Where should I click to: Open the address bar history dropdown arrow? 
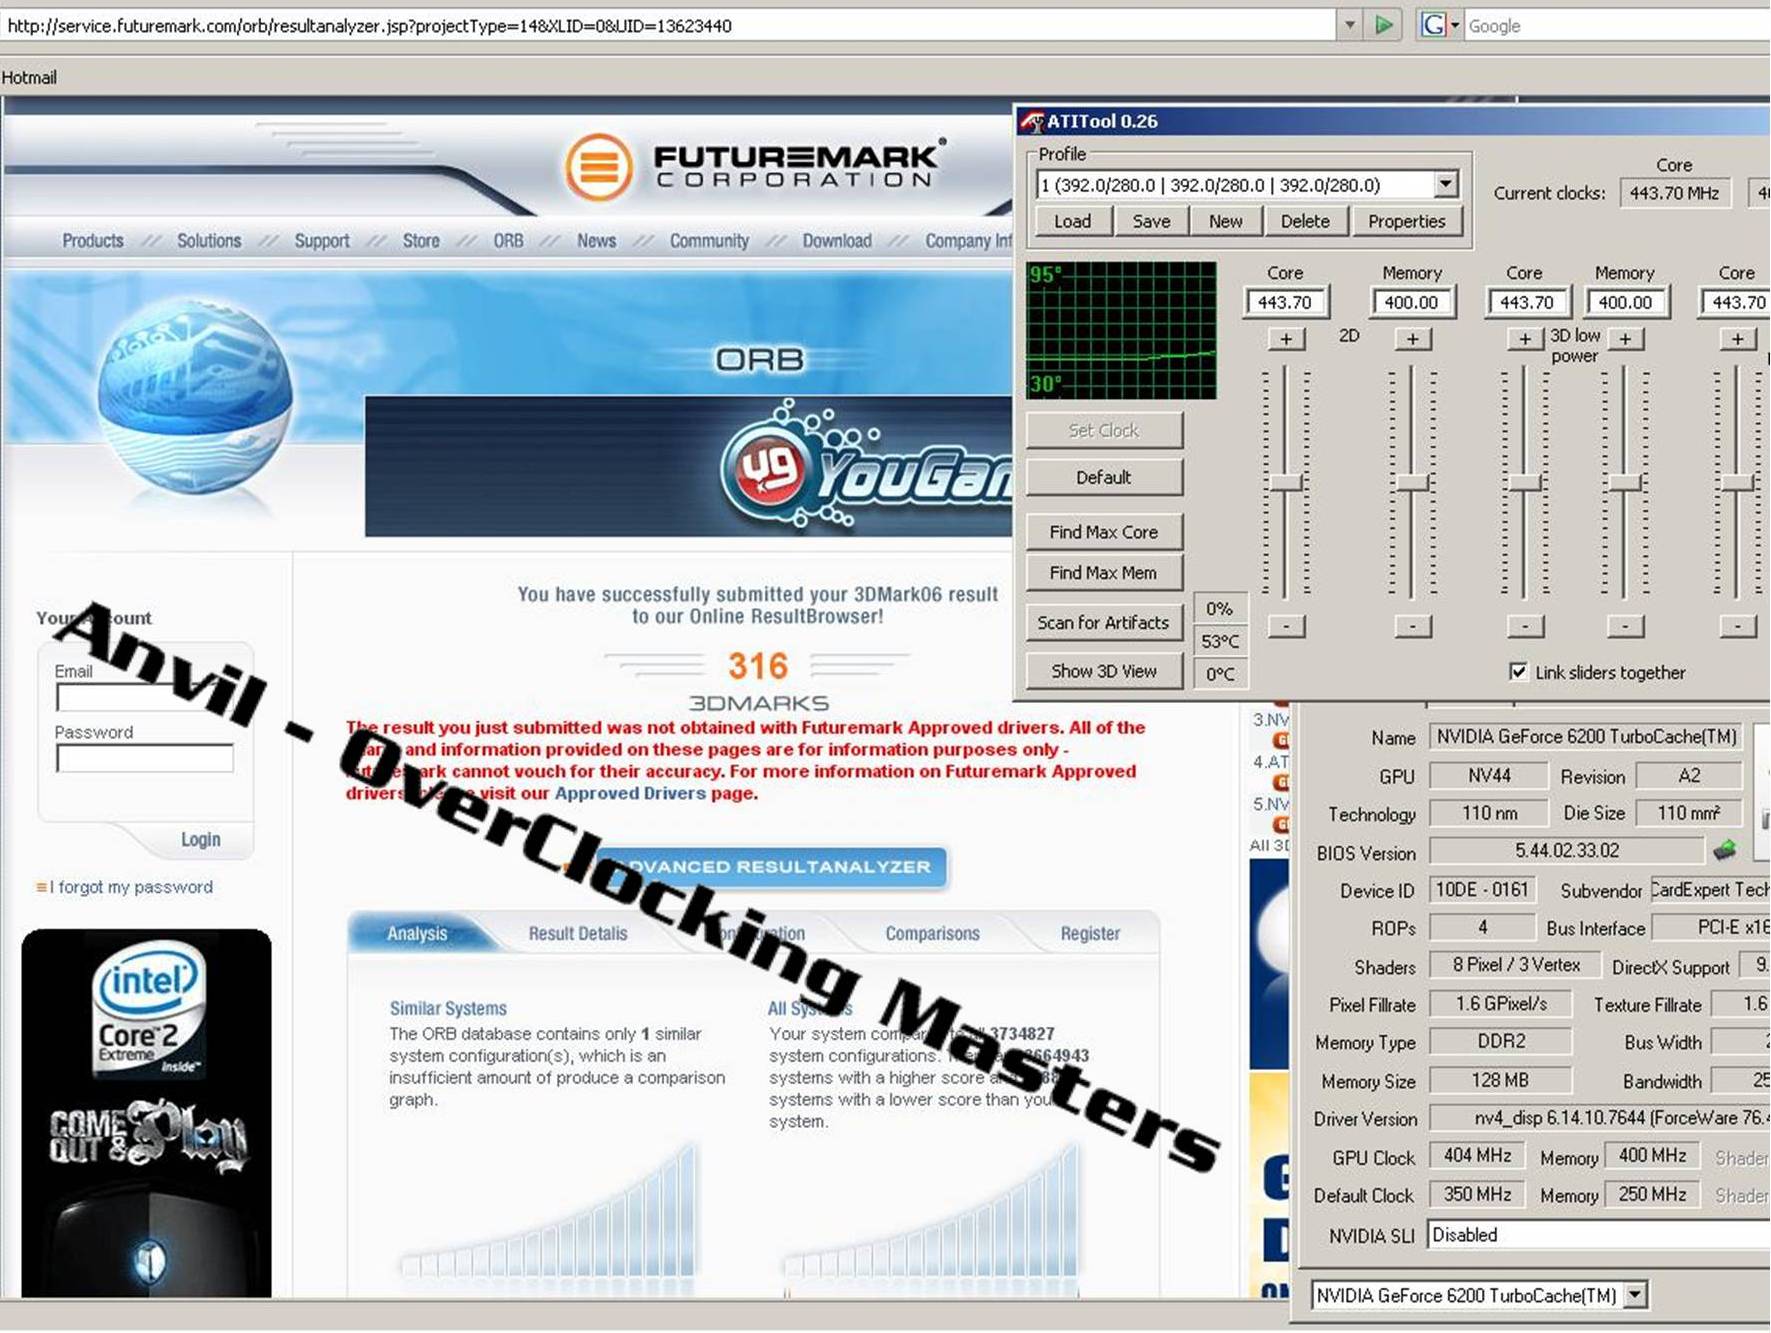pyautogui.click(x=1349, y=25)
